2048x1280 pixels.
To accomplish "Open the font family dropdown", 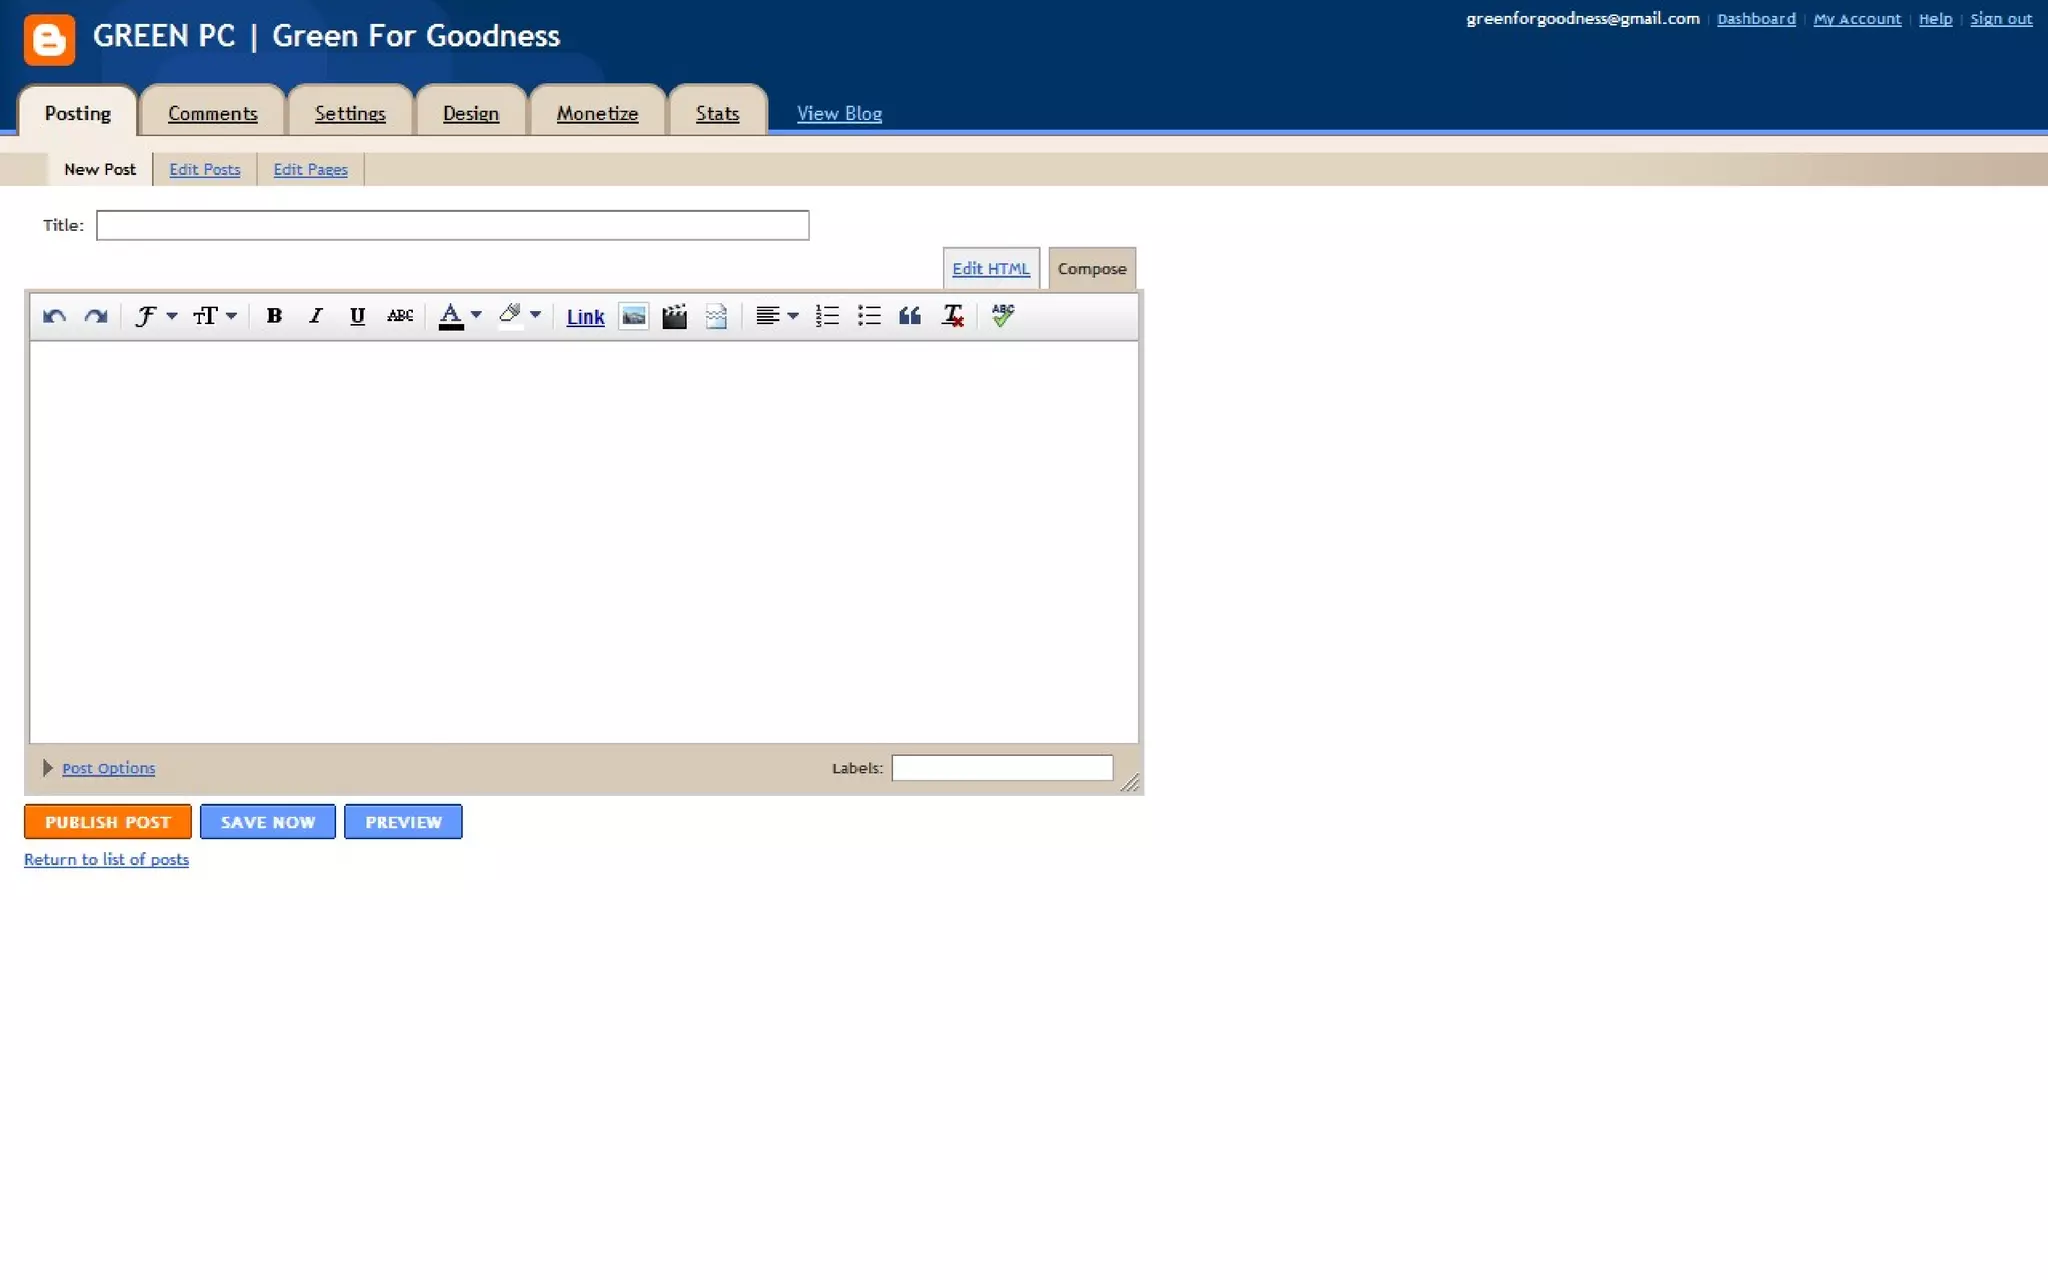I will [x=155, y=316].
